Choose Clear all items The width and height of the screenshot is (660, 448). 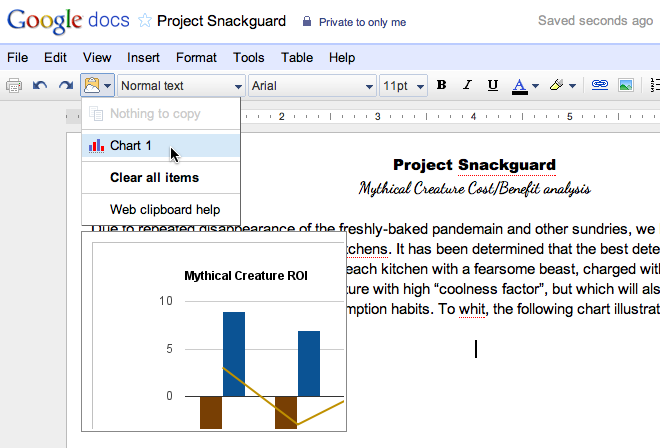(x=161, y=178)
